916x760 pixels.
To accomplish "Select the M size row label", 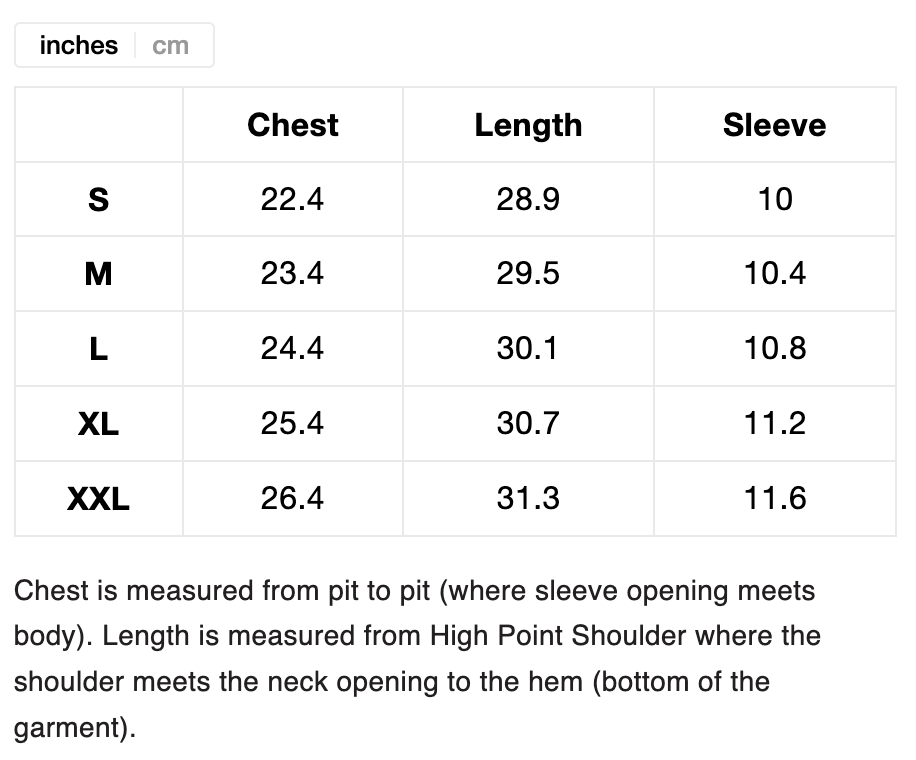I will click(x=98, y=274).
